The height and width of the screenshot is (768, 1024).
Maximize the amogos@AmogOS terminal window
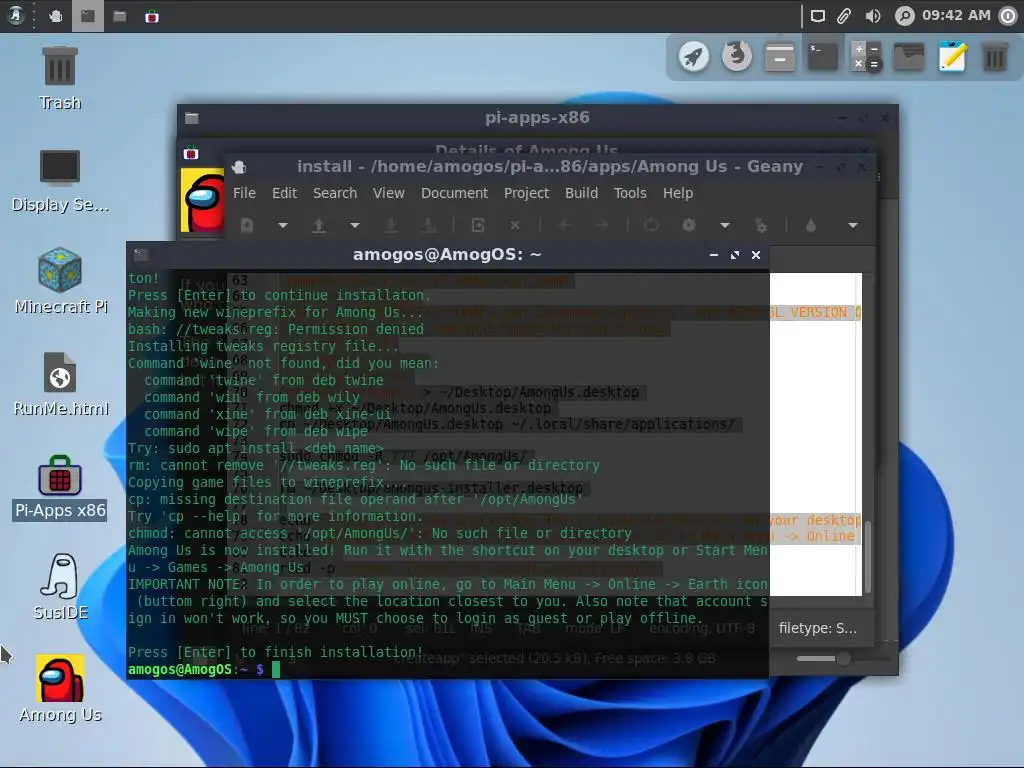[x=735, y=255]
